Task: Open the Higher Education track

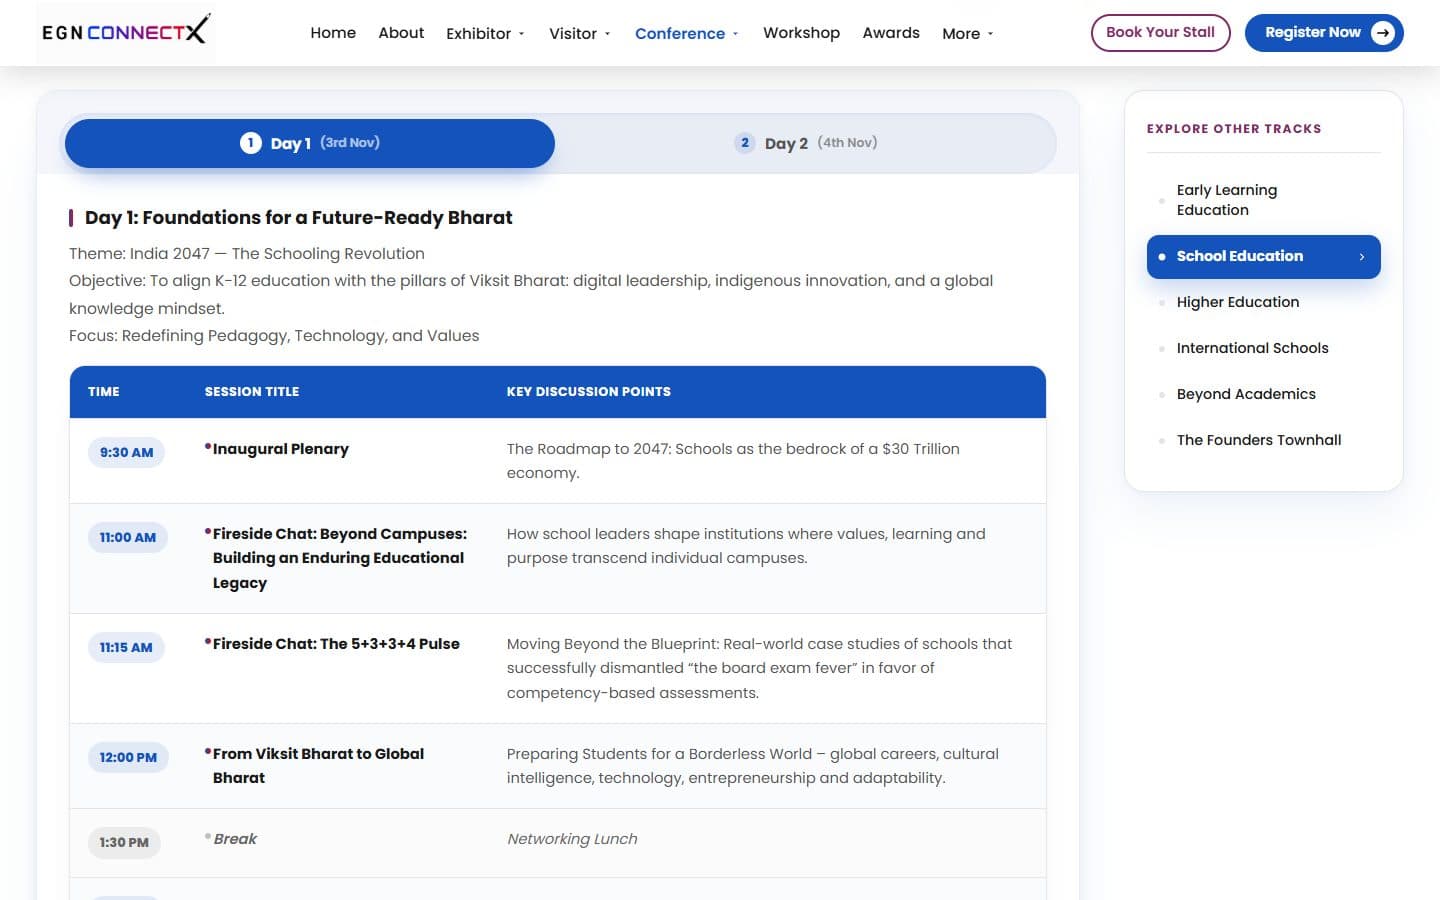Action: coord(1263,302)
